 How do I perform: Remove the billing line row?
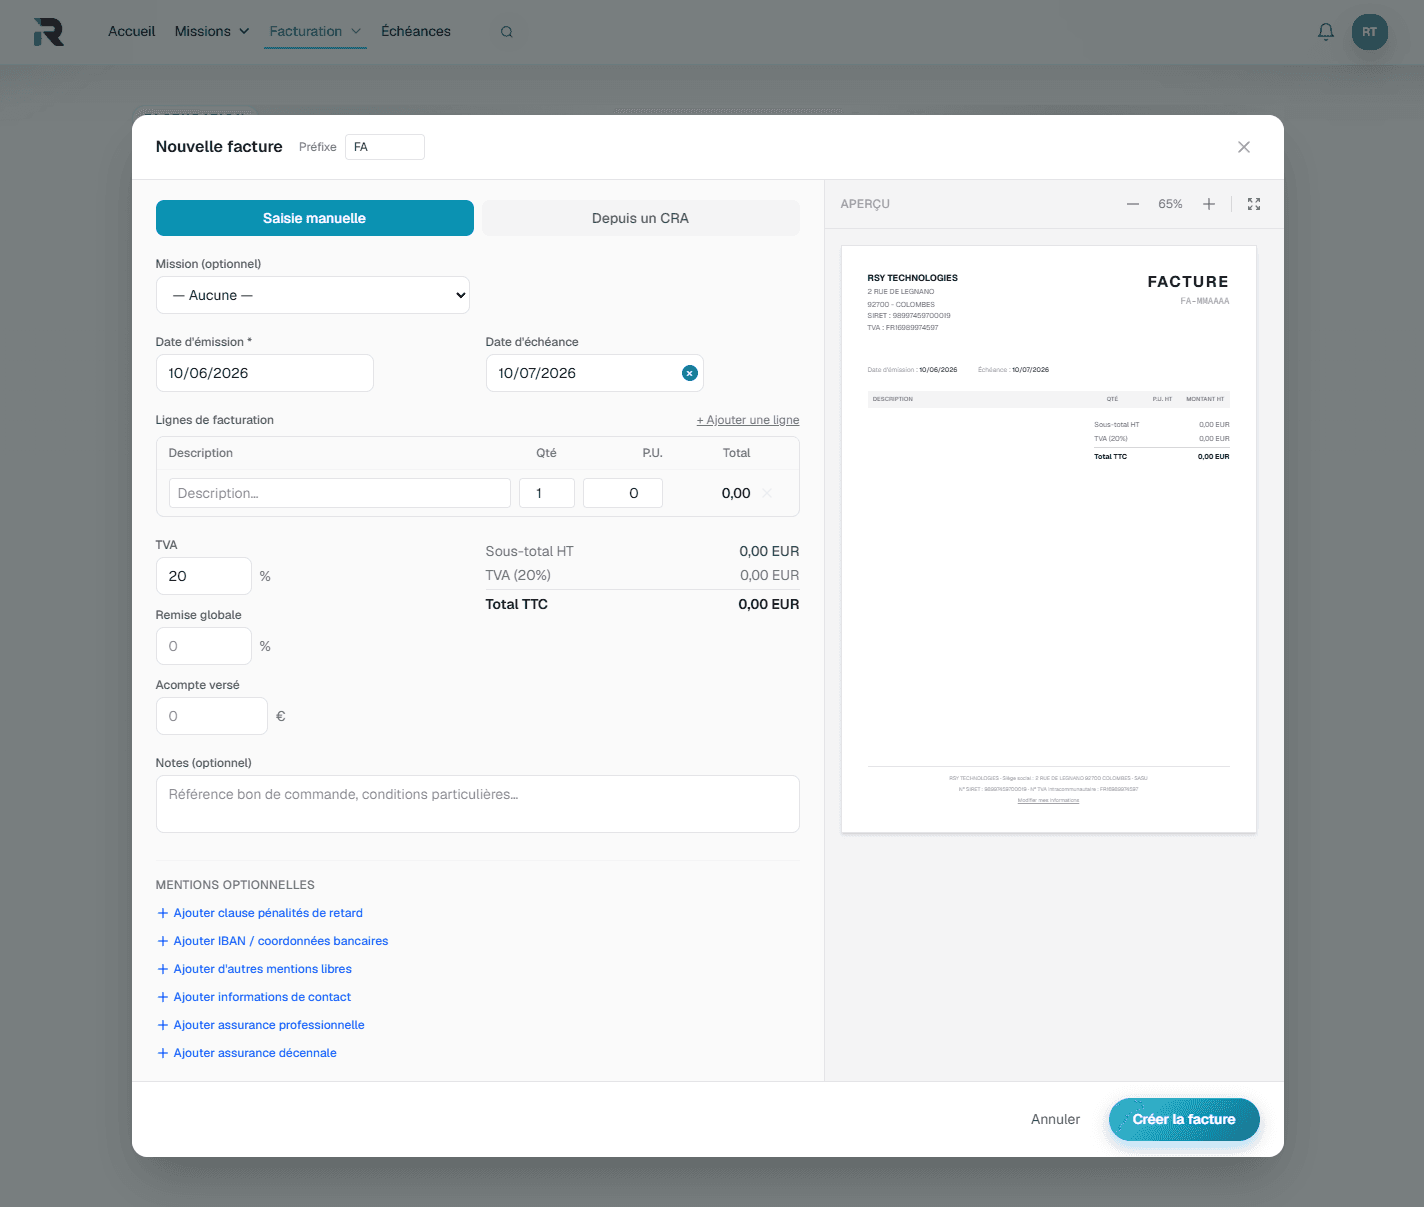(x=768, y=493)
